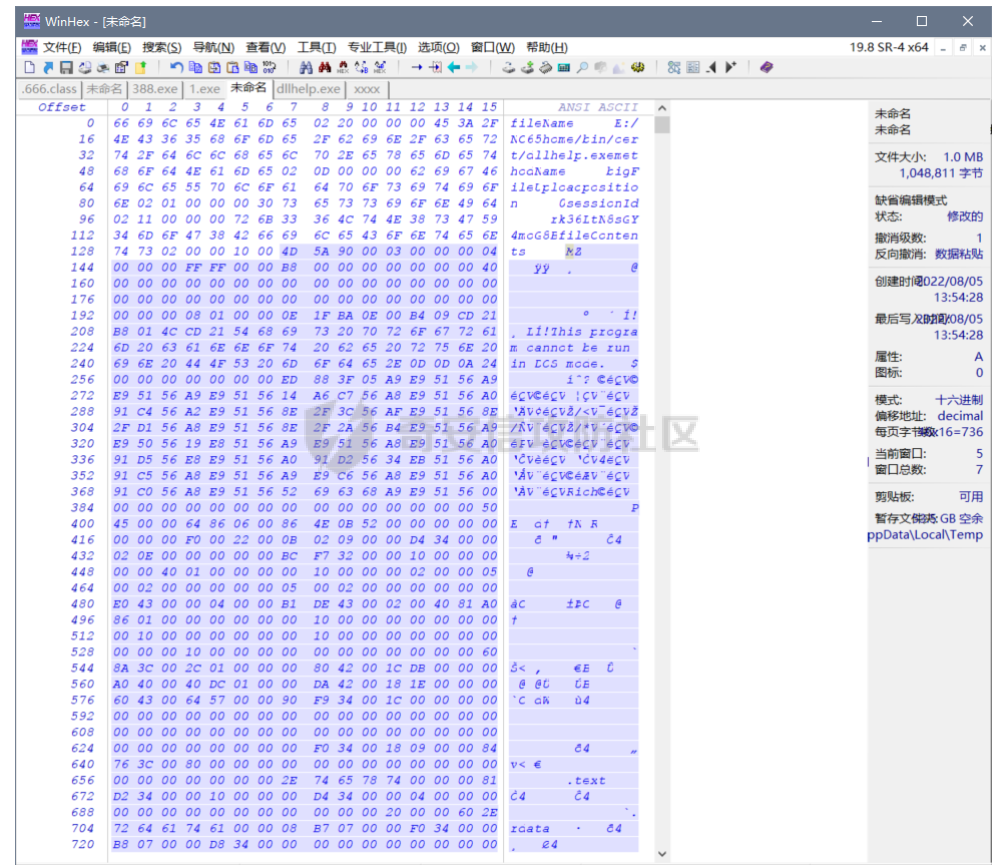Viewport: 1008px width, 867px height.
Task: Click the scrollbar down arrow of hex view
Action: (x=662, y=854)
